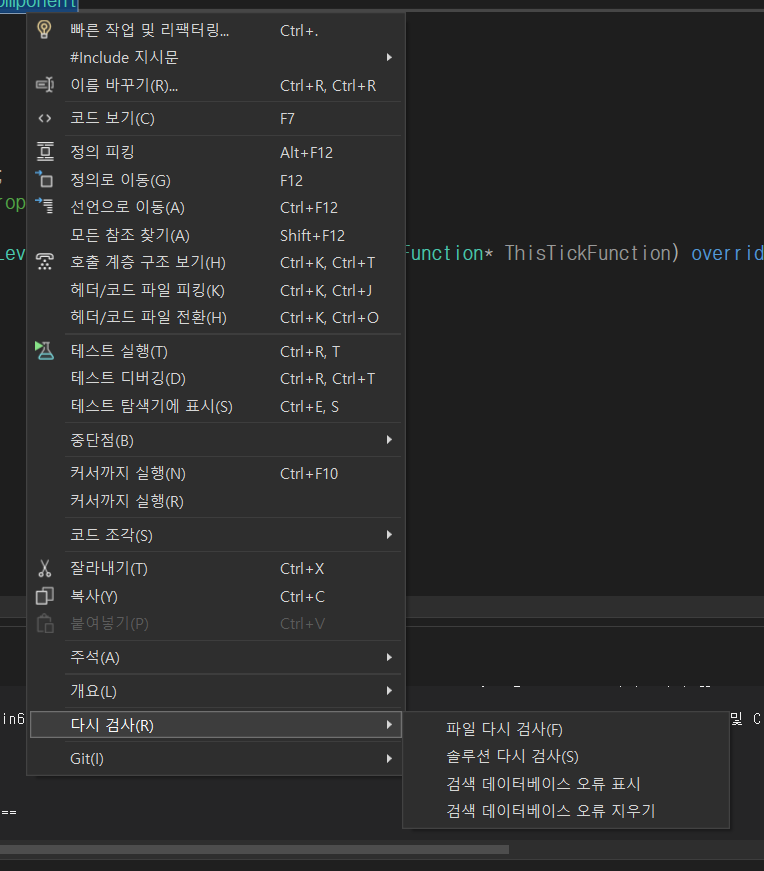Open 호출 계층 구조 보기(H)
The height and width of the screenshot is (871, 764).
tap(216, 262)
